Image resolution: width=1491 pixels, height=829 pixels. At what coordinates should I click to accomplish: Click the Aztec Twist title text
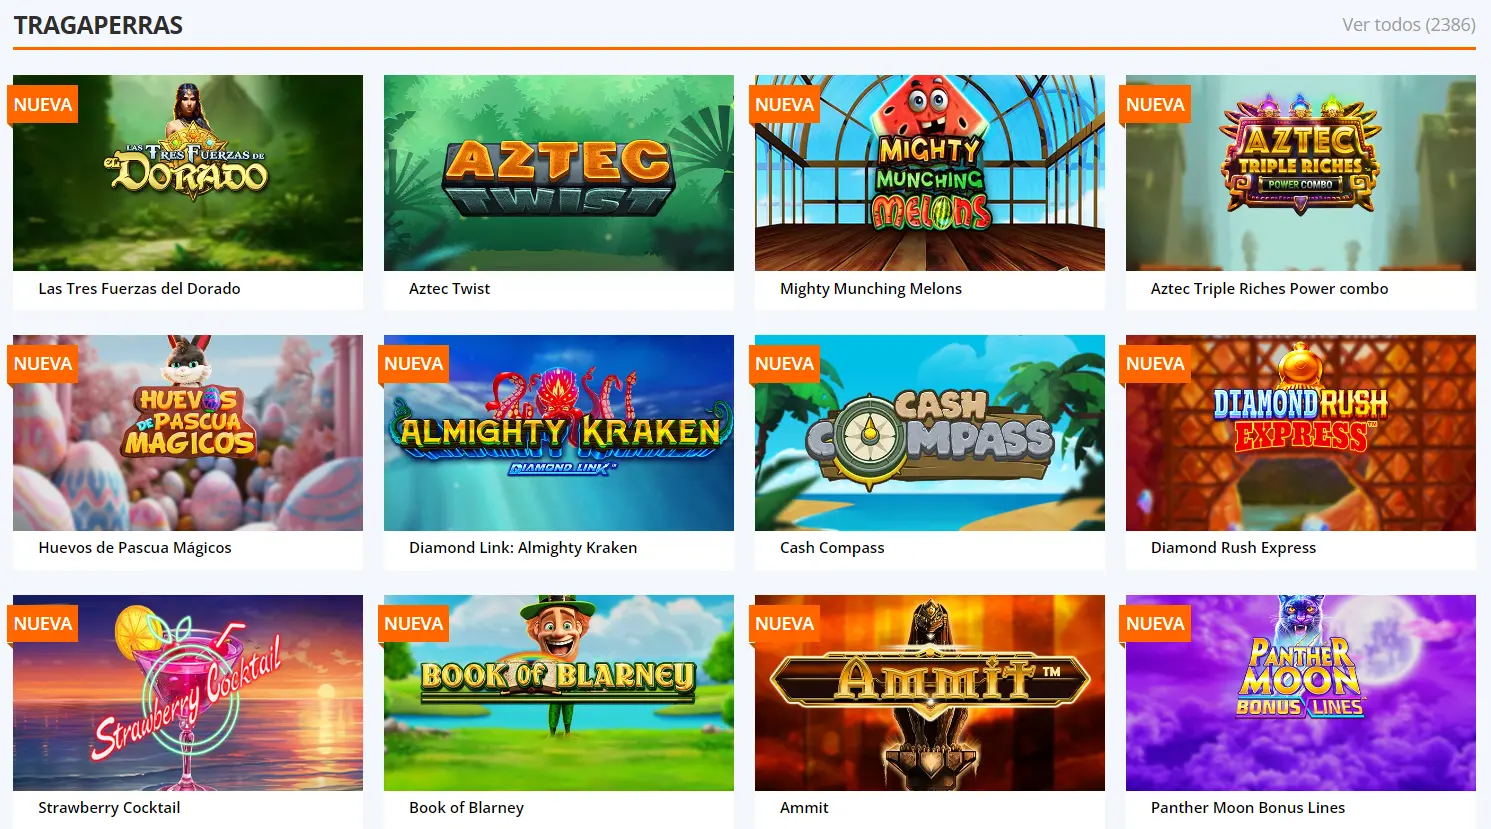pos(449,288)
